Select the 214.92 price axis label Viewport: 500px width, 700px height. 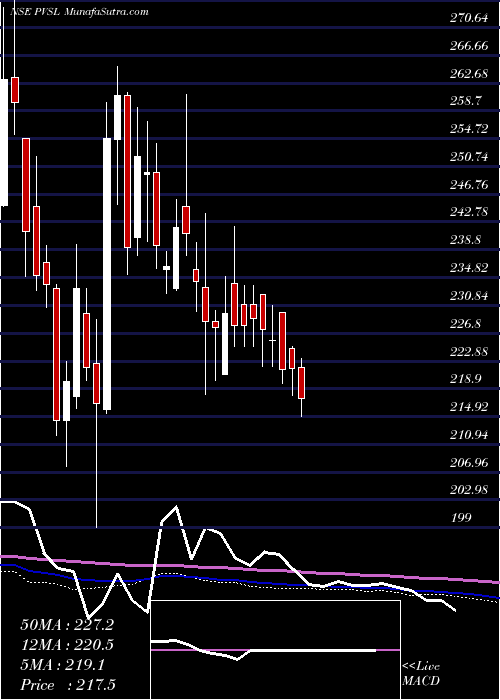tap(468, 407)
